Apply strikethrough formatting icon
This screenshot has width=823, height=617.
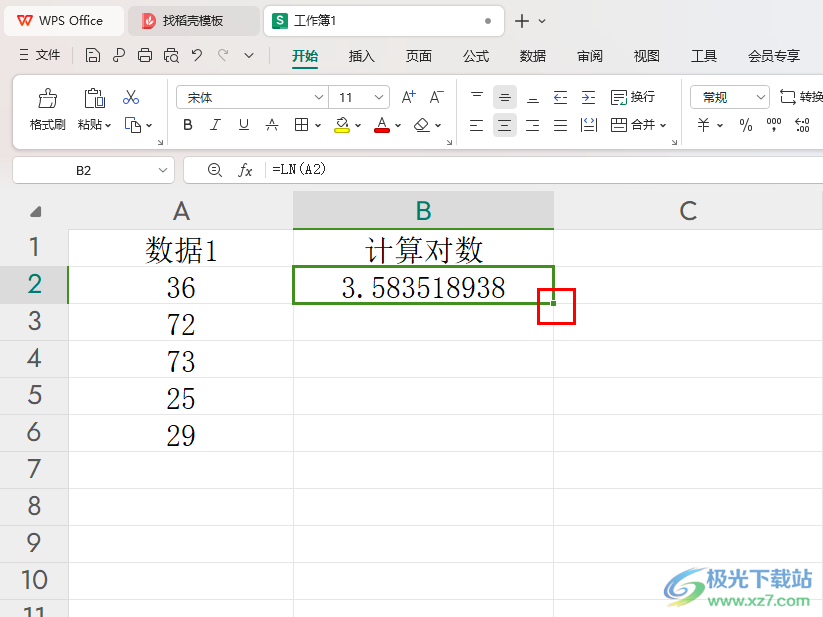272,125
